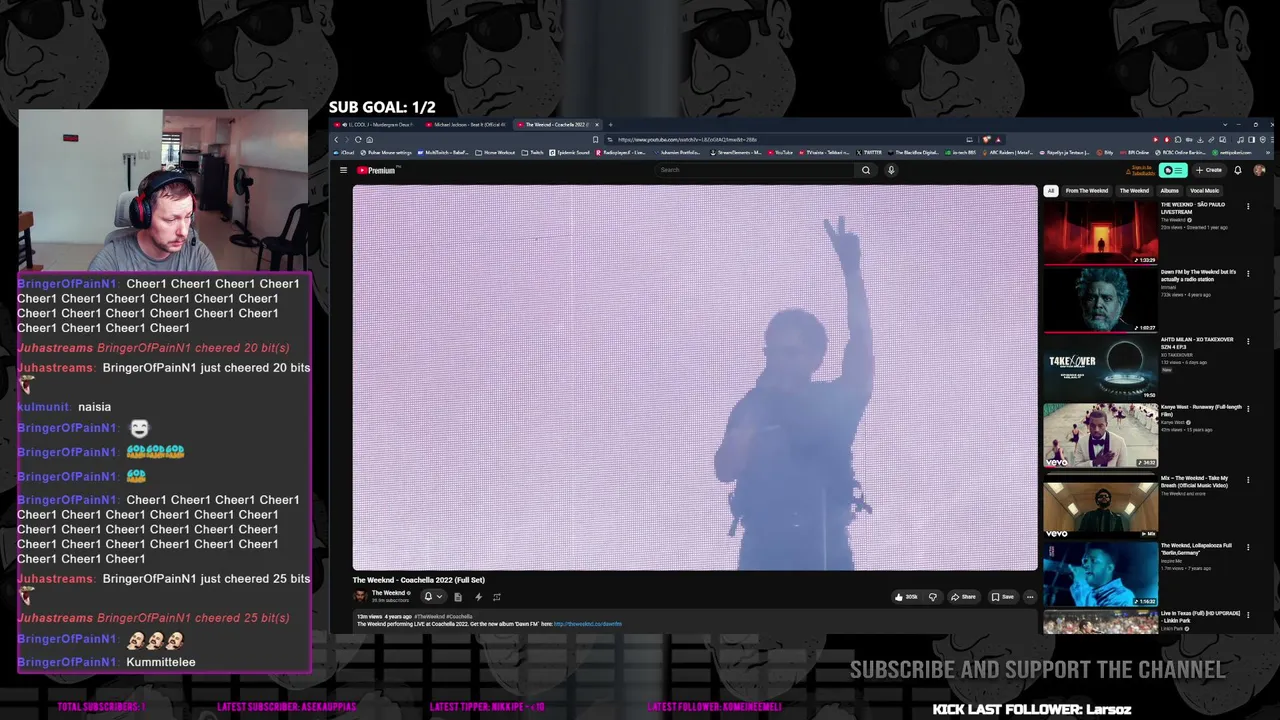Open the iCloud bookmark
This screenshot has width=1280, height=720.
(x=346, y=153)
